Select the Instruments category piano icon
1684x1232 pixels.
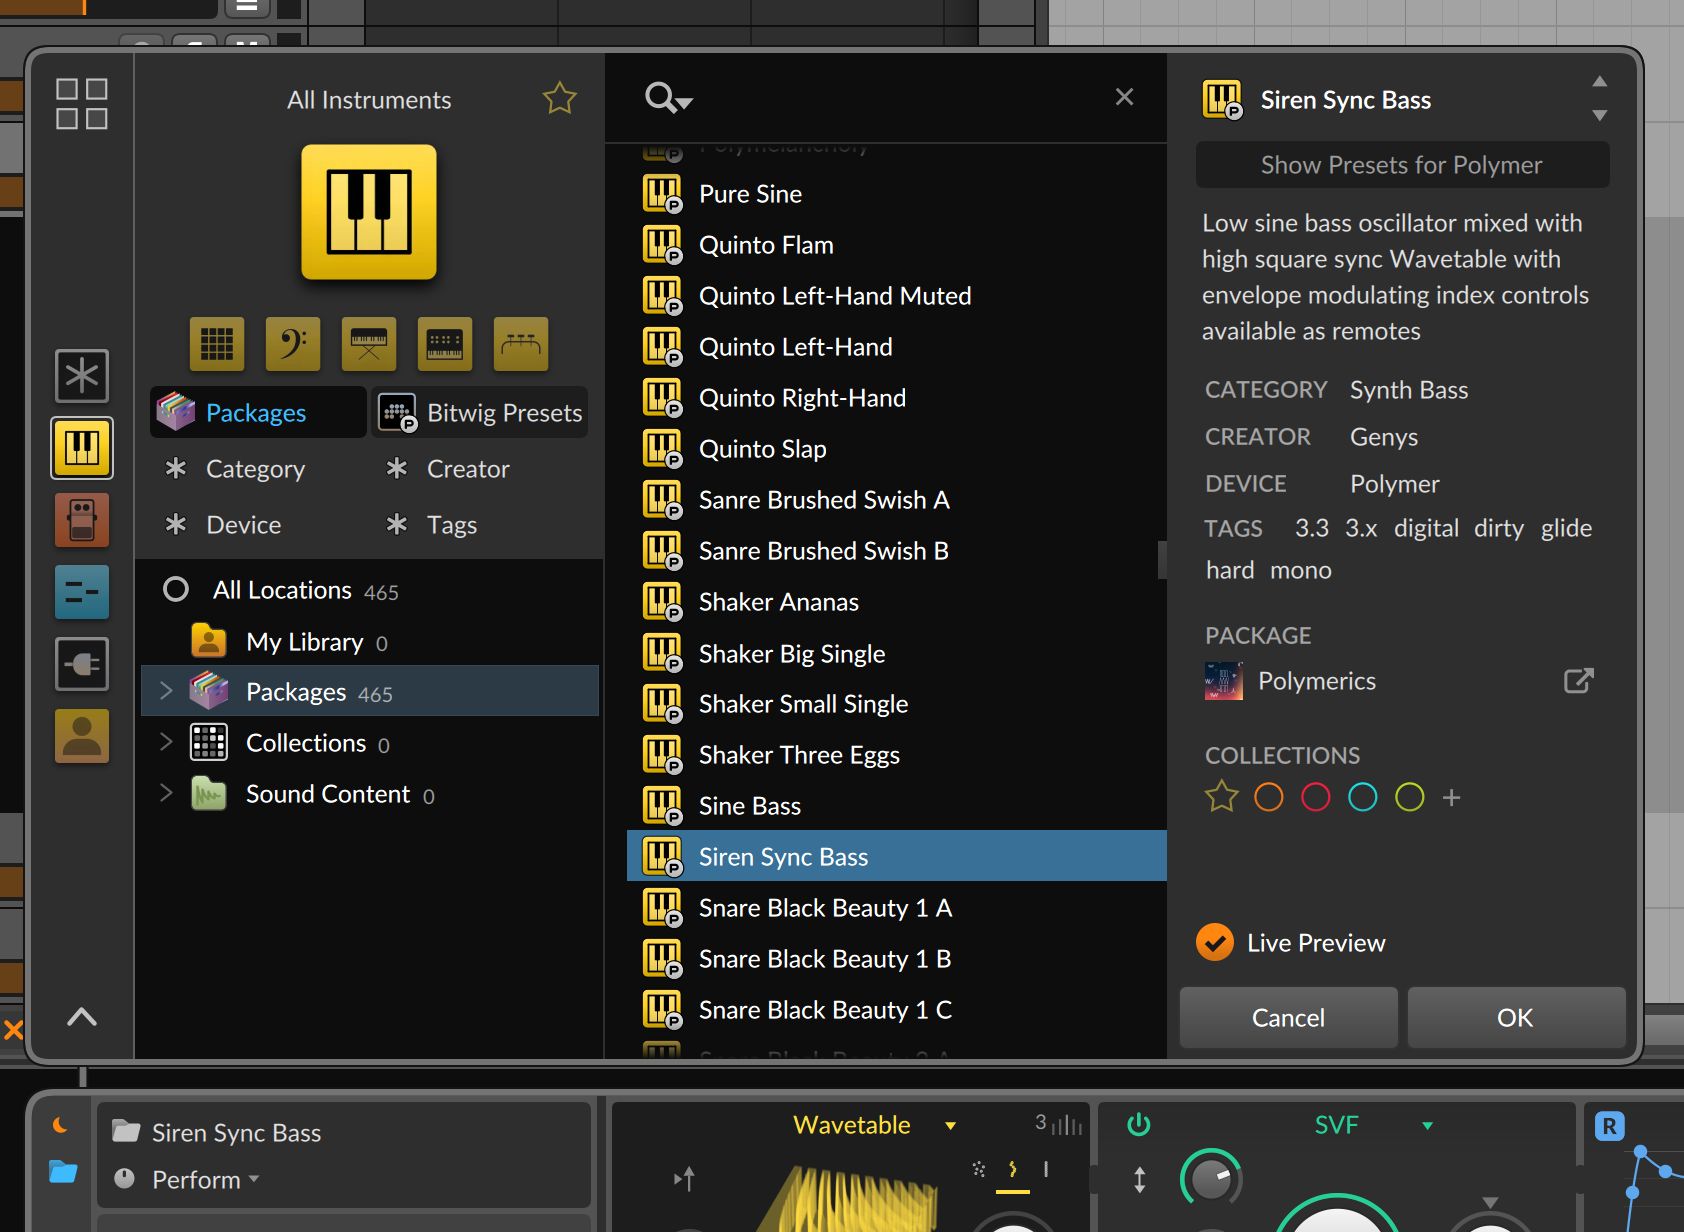pyautogui.click(x=82, y=448)
